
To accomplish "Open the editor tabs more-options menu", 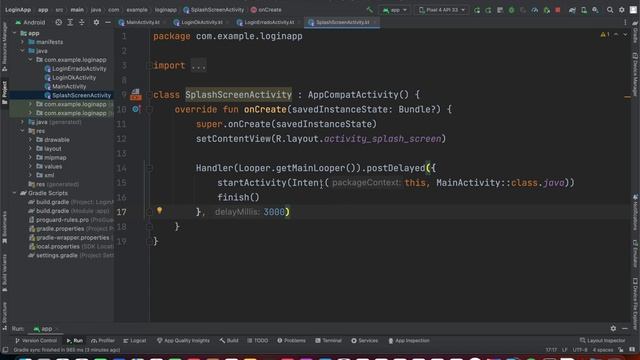I will [x=625, y=22].
